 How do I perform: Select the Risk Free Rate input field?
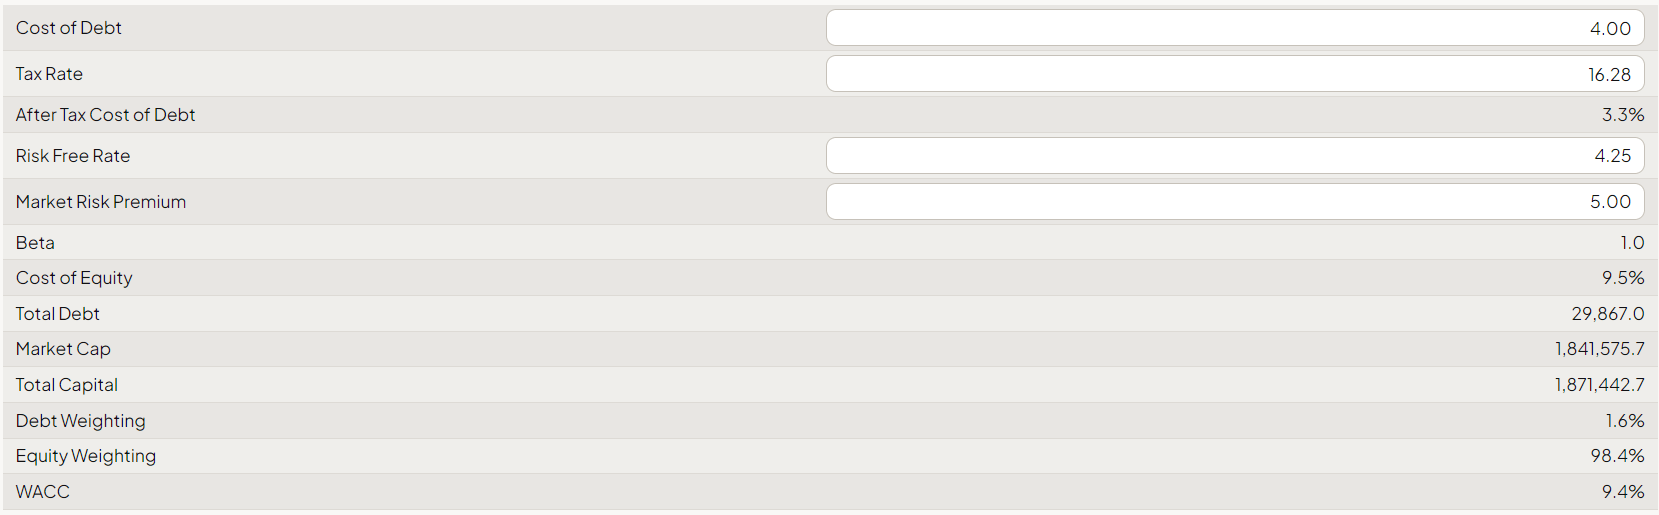[x=1234, y=156]
